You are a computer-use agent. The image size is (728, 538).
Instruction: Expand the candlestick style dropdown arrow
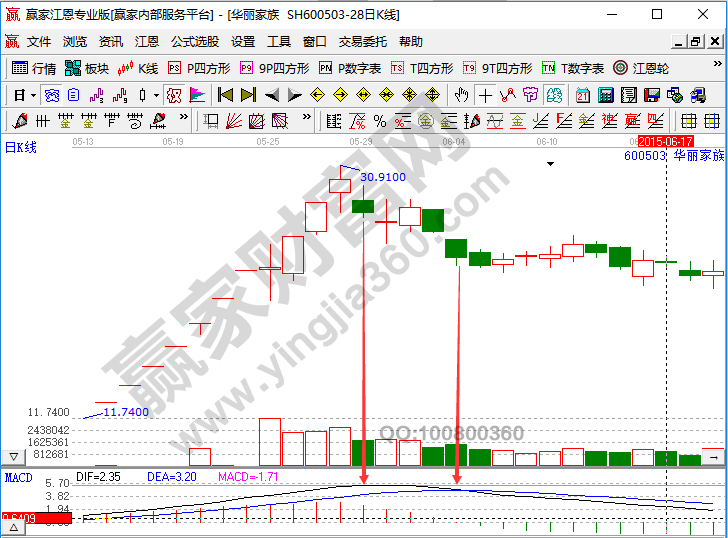(155, 95)
